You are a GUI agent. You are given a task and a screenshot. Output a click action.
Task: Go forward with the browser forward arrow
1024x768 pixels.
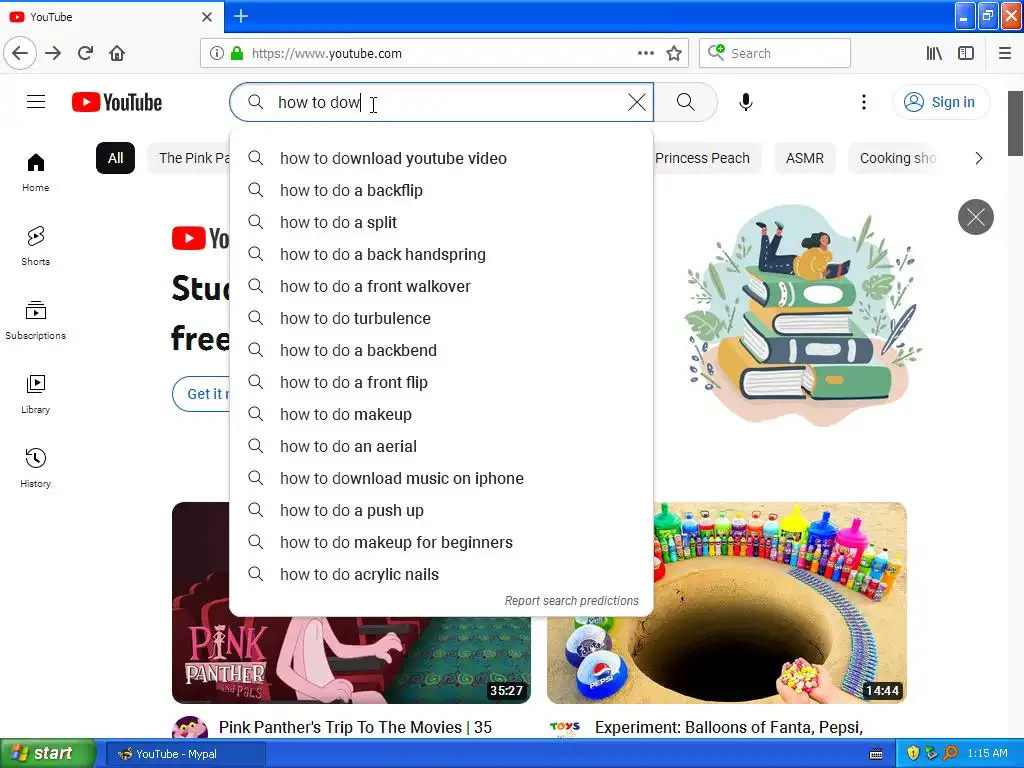pos(53,53)
